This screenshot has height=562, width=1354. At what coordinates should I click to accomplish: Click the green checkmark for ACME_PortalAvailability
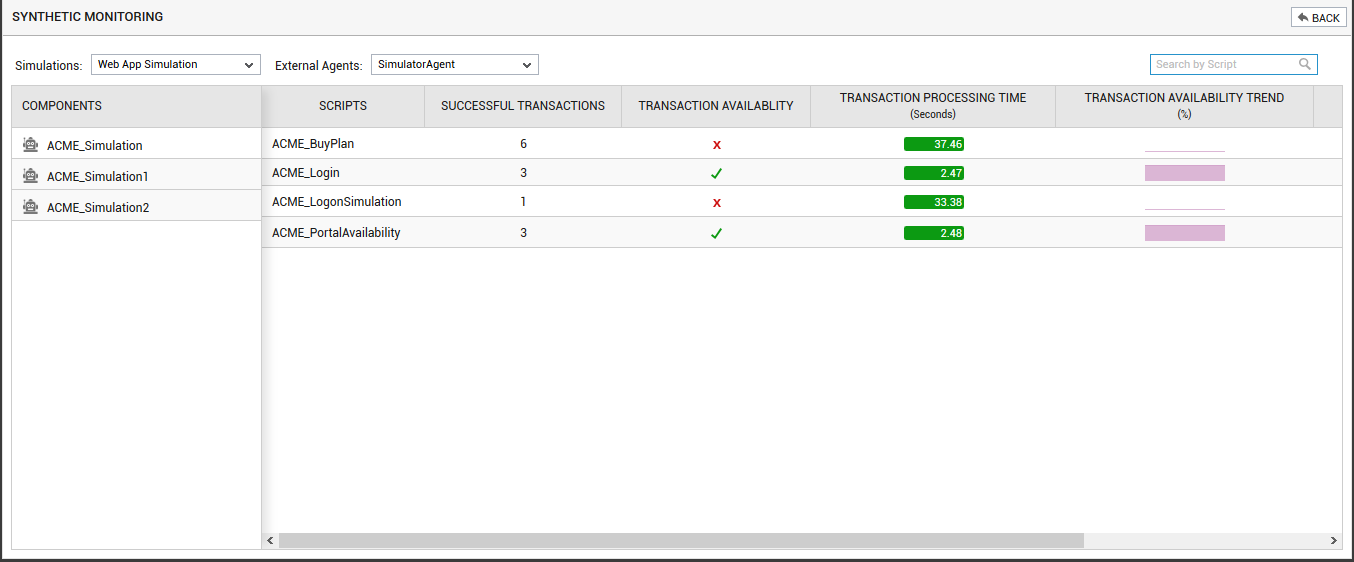pos(717,234)
